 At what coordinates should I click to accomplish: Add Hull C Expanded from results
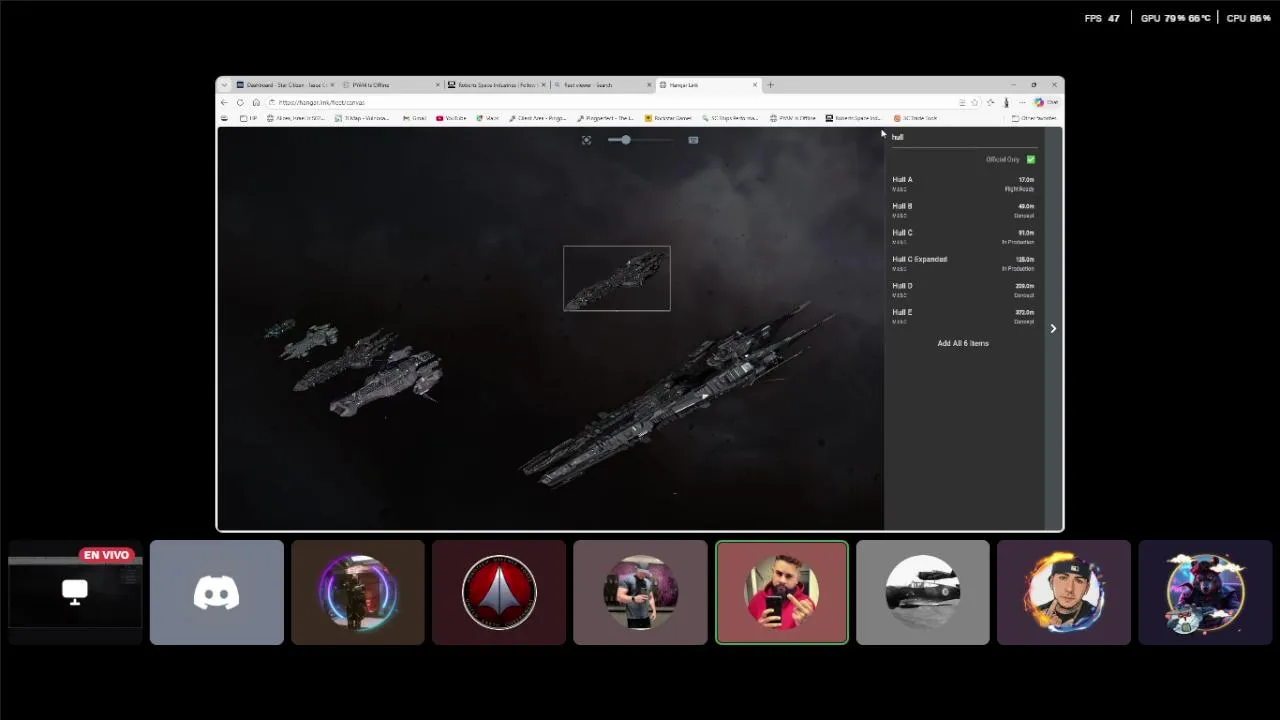click(963, 263)
